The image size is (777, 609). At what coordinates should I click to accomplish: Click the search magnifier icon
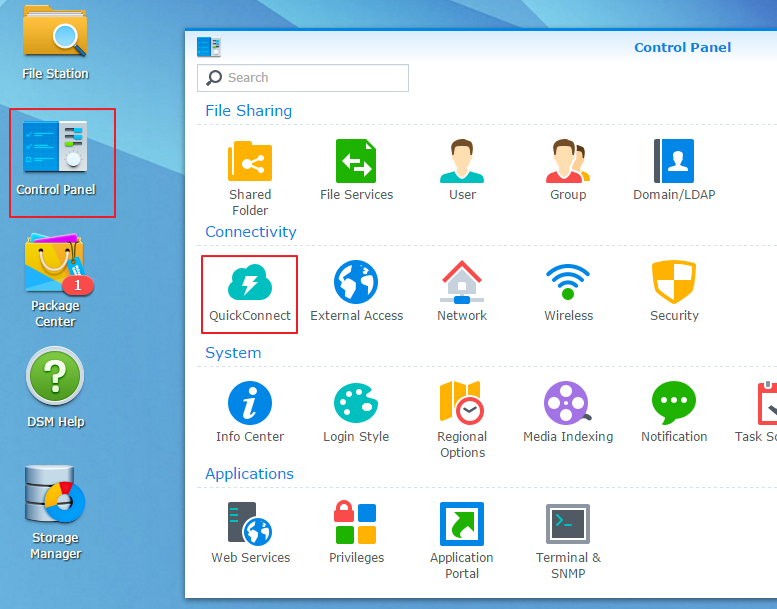[x=214, y=78]
